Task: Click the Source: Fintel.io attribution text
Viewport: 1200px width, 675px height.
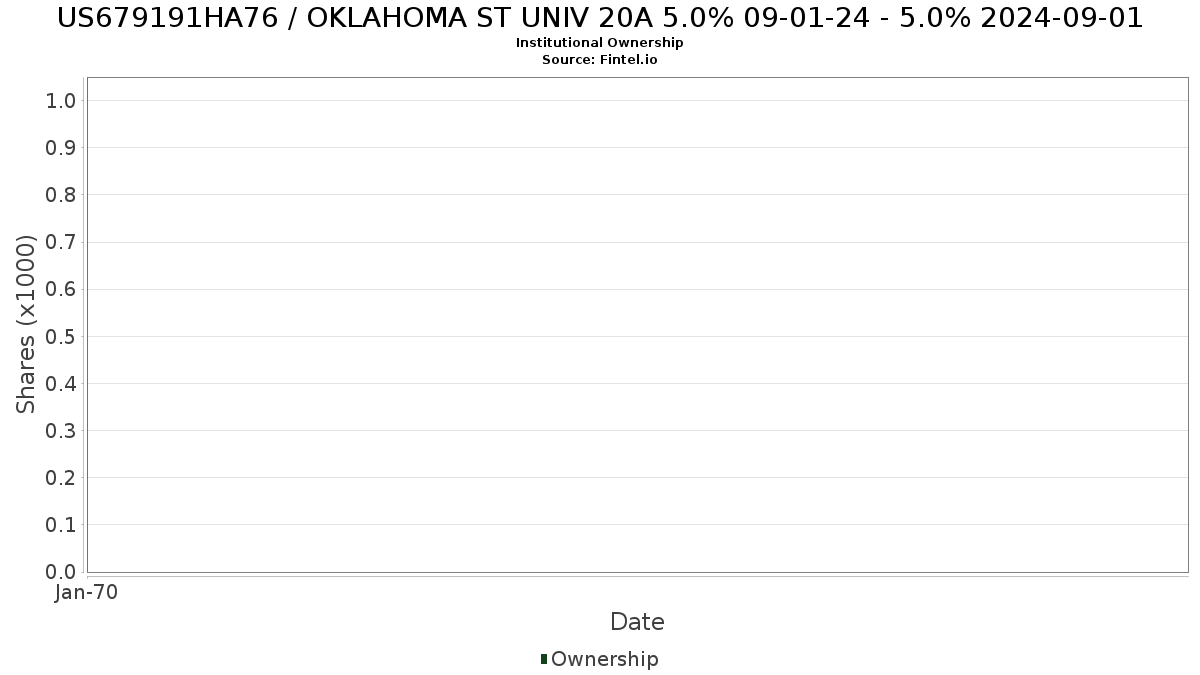Action: (599, 60)
